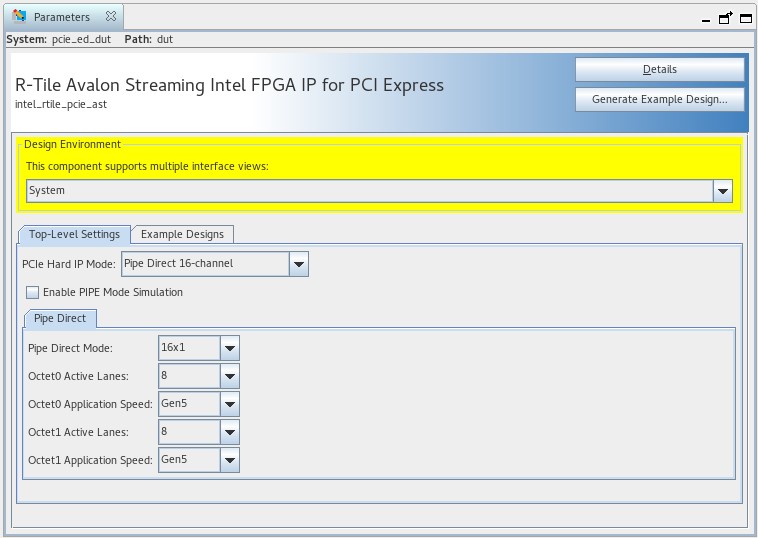Minimize the Parameters panel
758x538 pixels.
pos(707,18)
